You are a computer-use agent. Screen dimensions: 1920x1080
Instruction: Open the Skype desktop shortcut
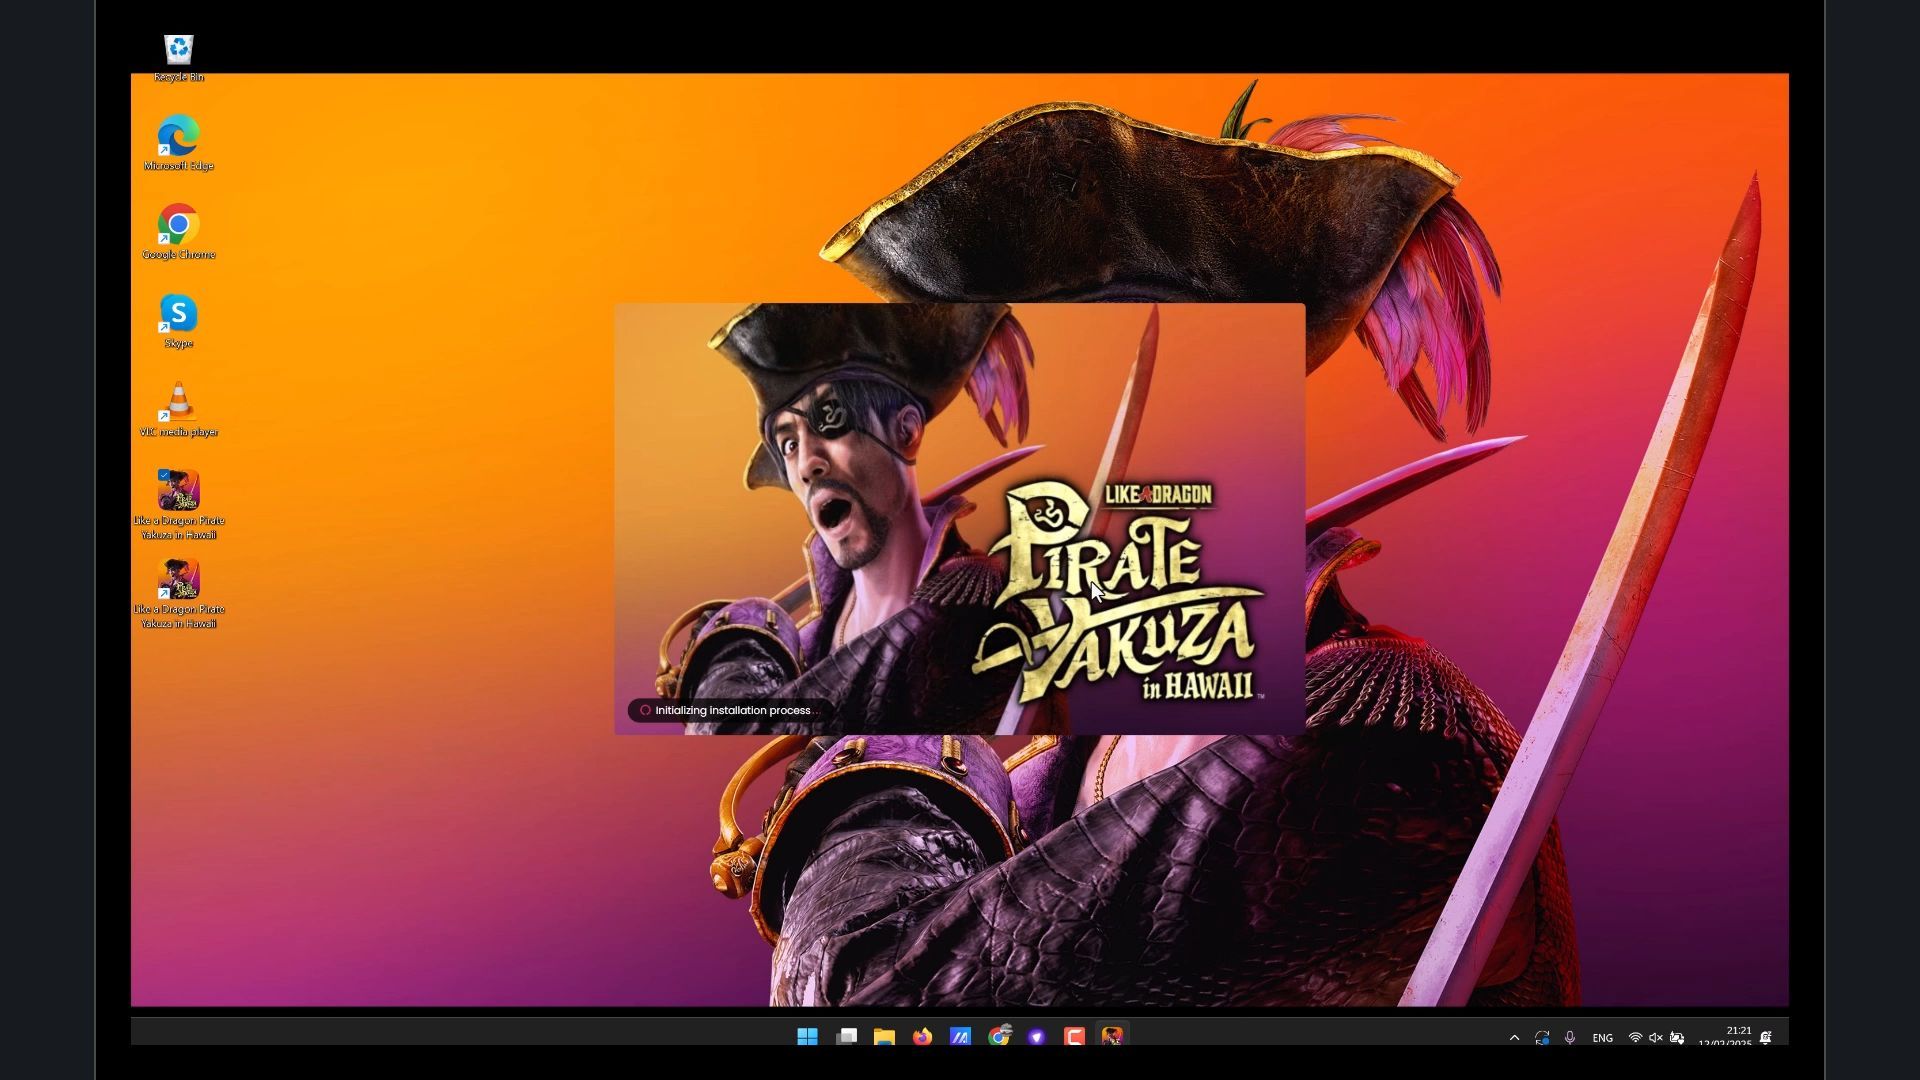coord(179,321)
